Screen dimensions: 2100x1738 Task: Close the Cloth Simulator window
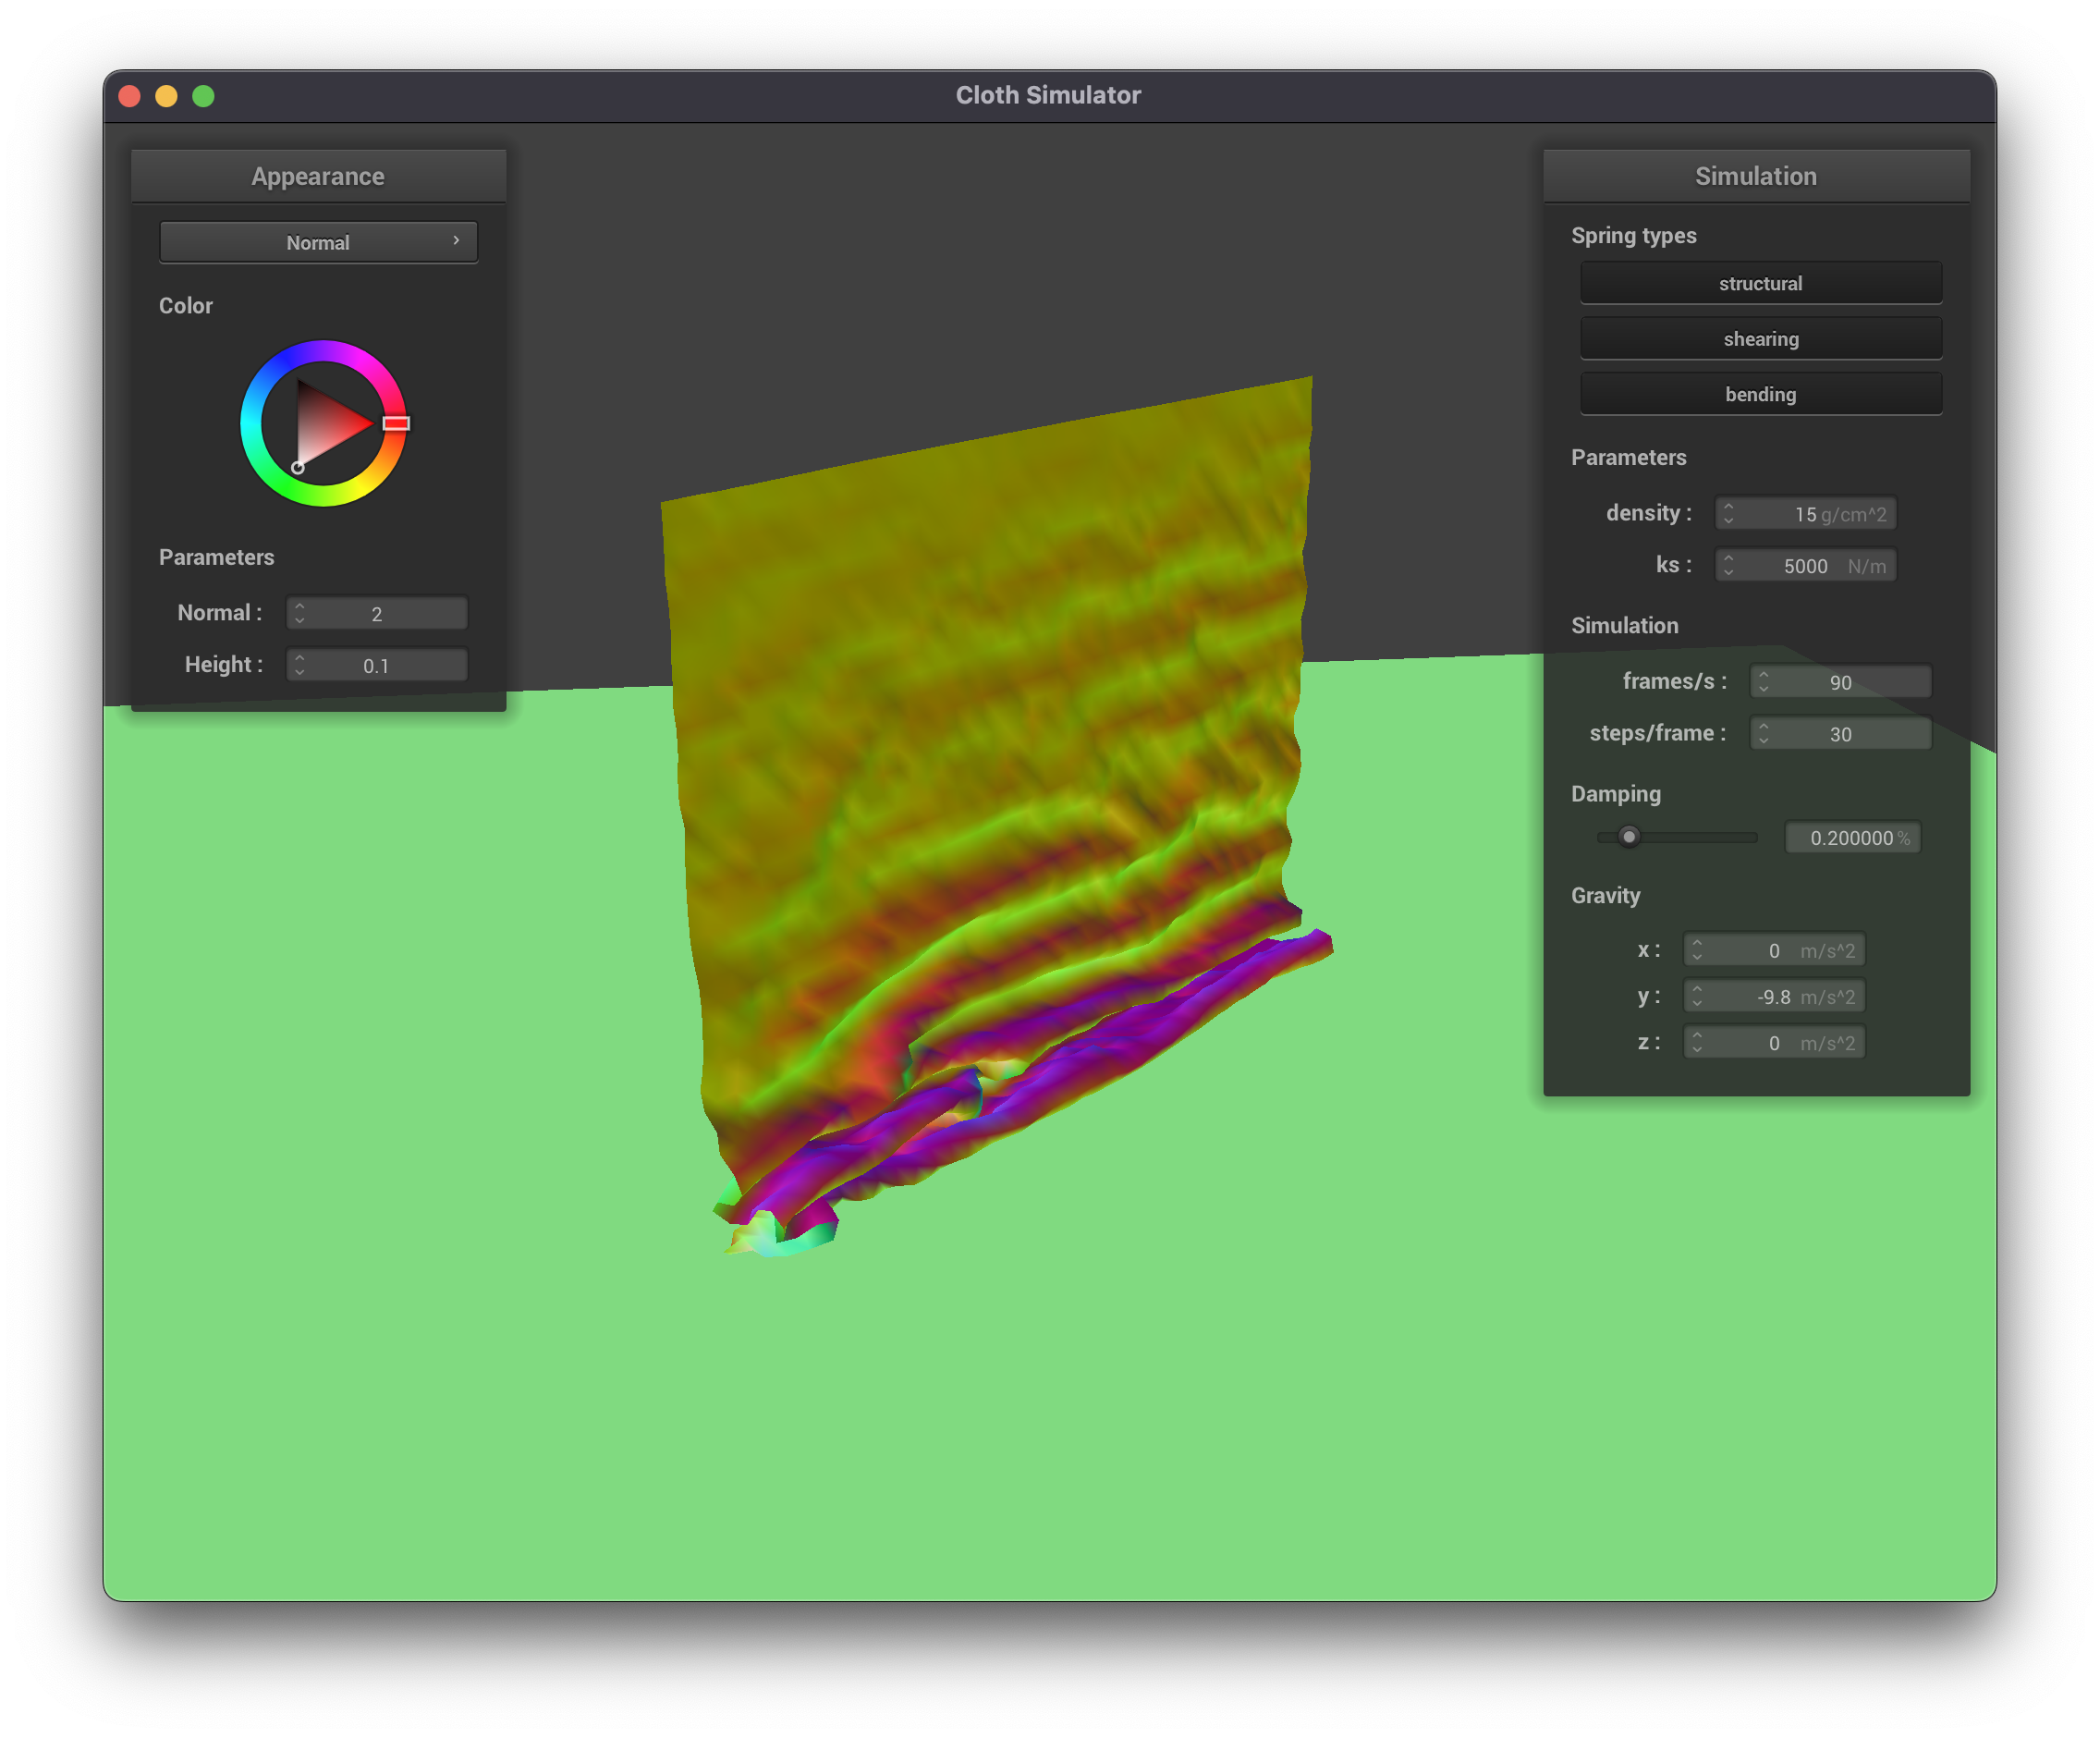[x=130, y=96]
